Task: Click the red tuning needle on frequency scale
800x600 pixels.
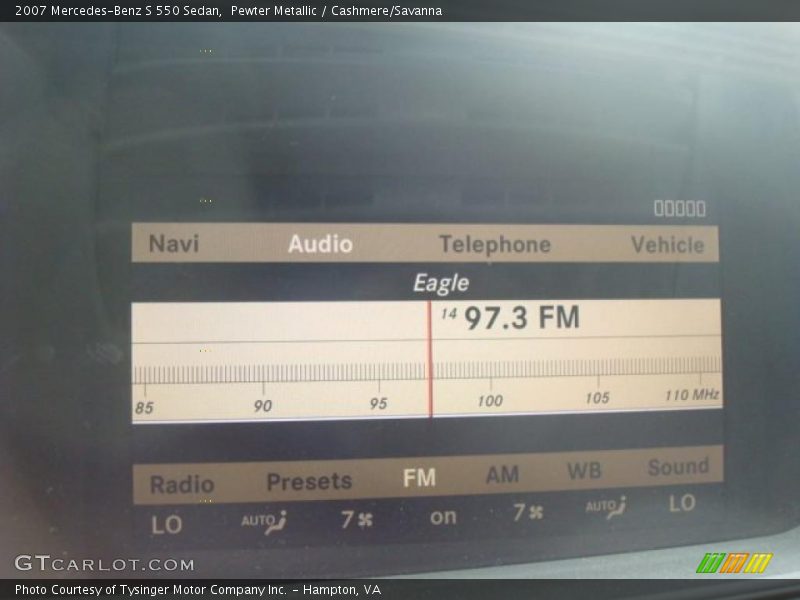Action: pos(430,359)
